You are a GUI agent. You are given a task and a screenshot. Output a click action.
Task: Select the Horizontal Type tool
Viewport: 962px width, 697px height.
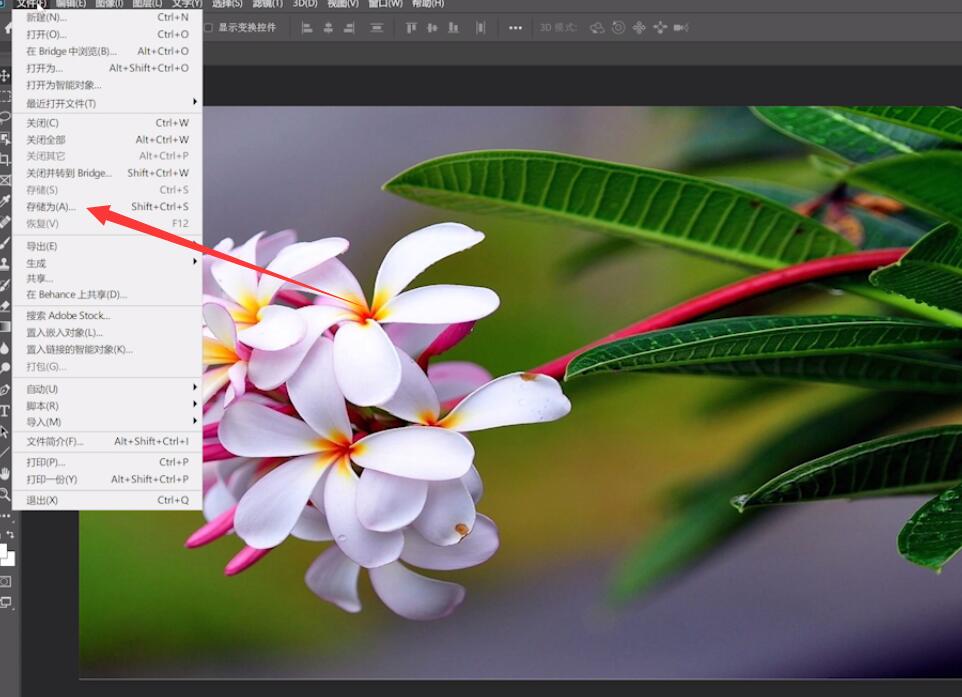click(5, 410)
